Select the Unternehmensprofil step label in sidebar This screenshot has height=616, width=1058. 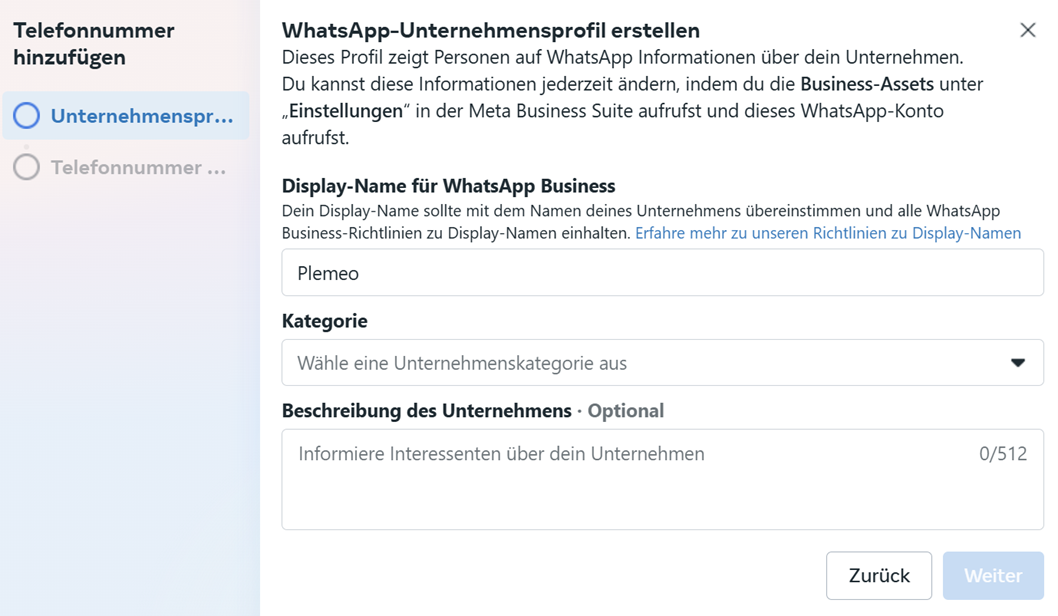click(x=141, y=116)
